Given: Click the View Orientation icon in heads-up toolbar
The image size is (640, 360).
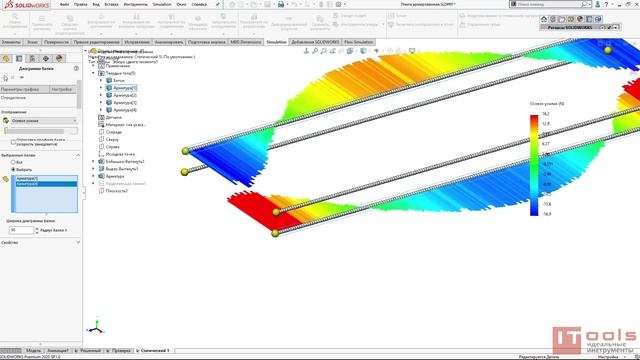Looking at the screenshot, I should coord(350,51).
